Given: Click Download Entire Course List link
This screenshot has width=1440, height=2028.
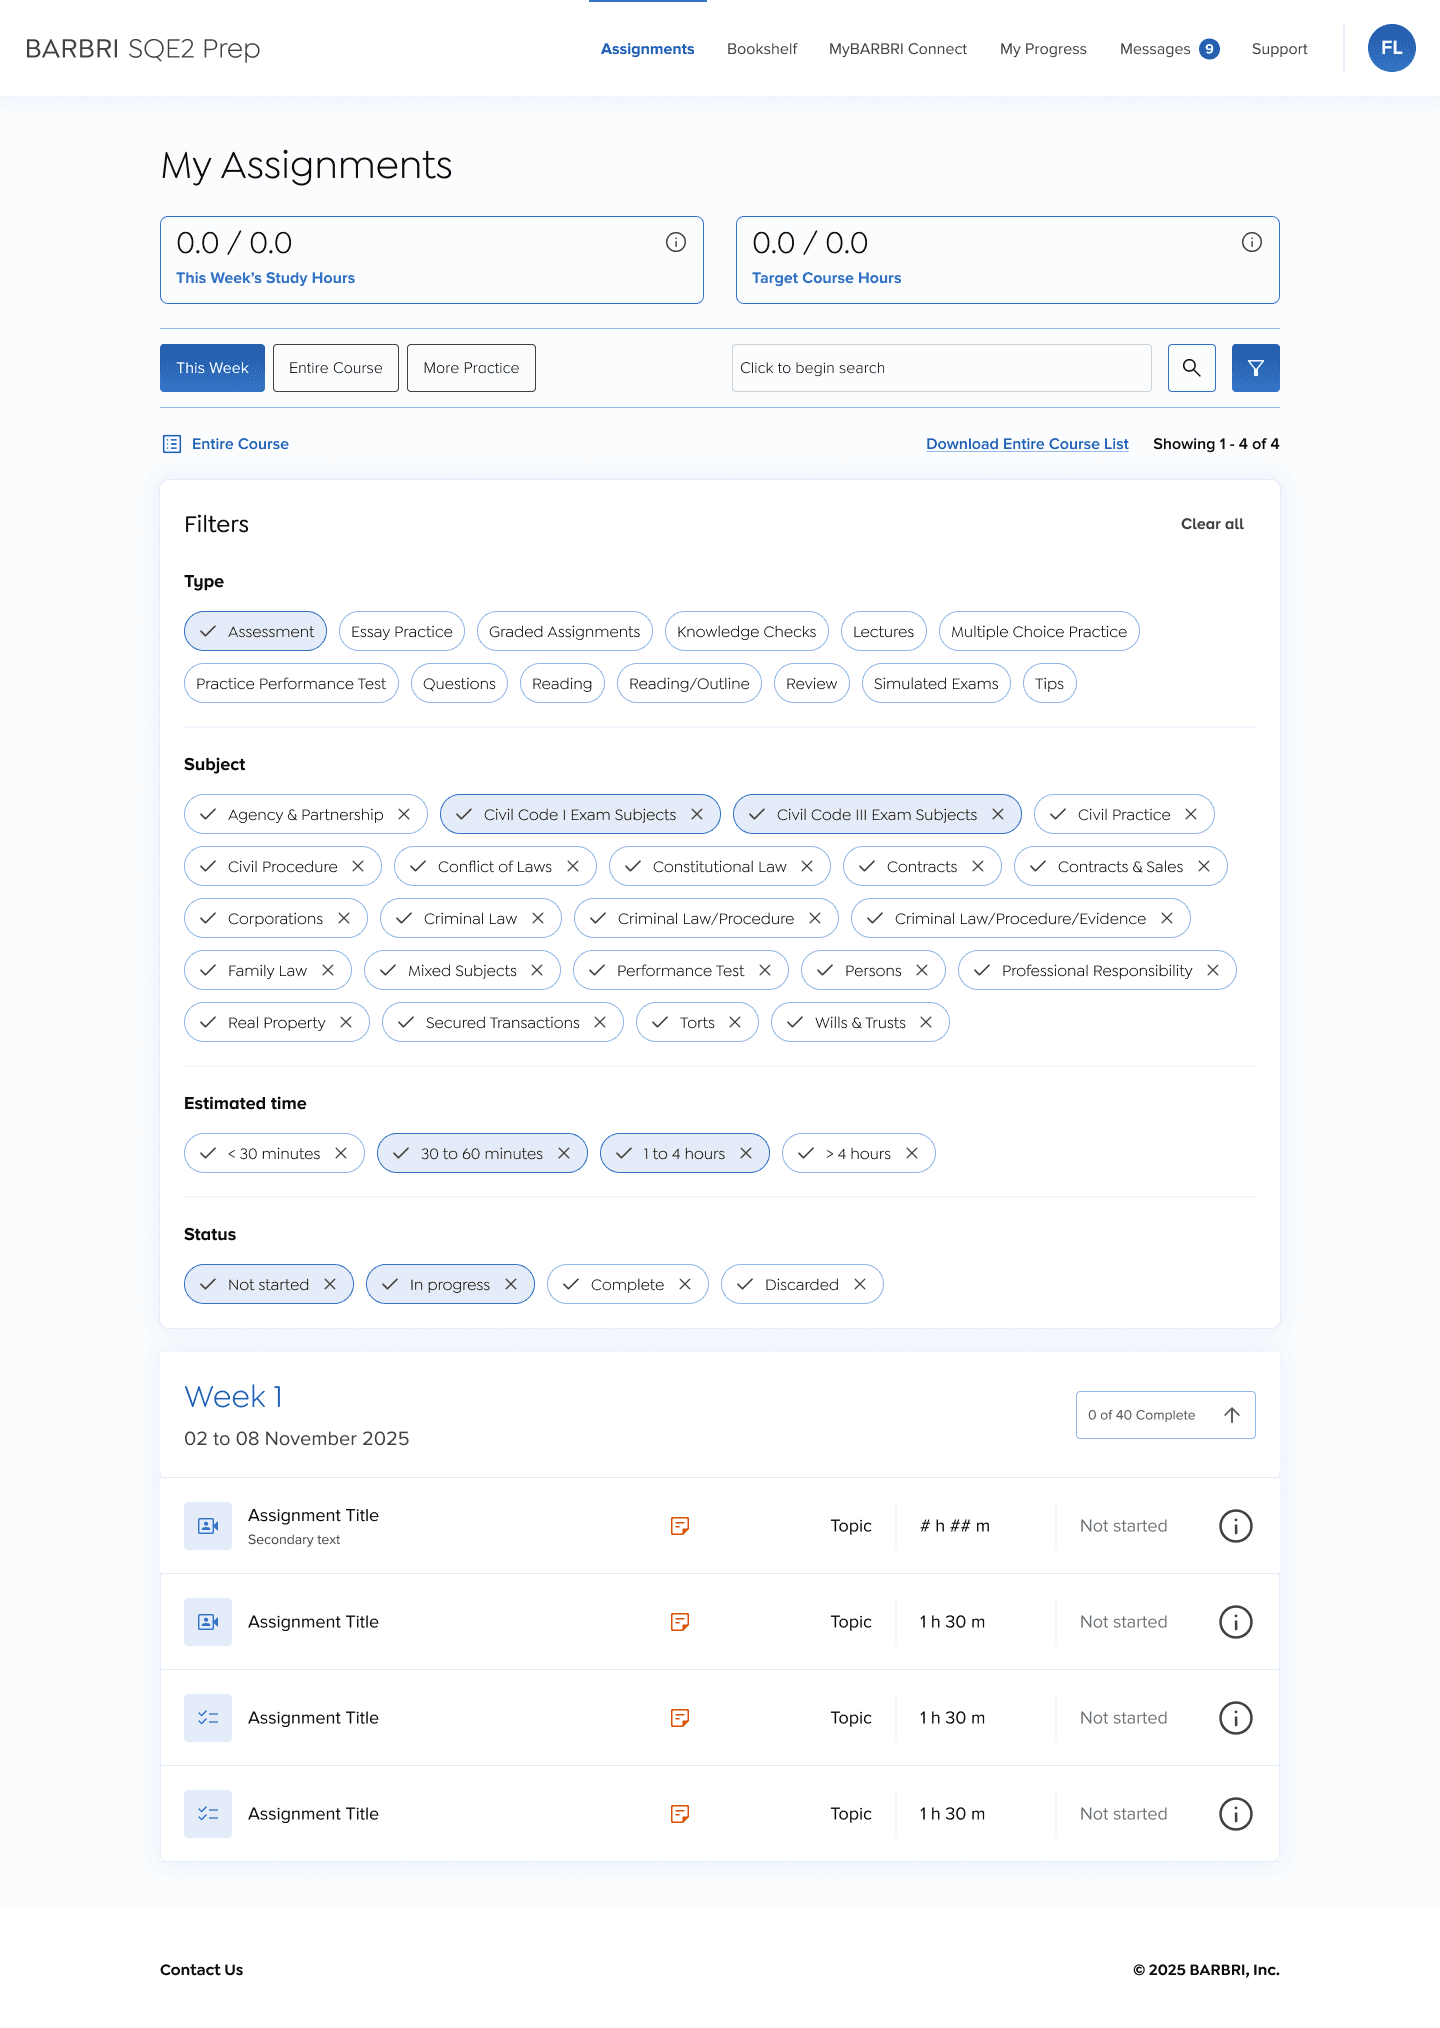Looking at the screenshot, I should click(x=1027, y=444).
